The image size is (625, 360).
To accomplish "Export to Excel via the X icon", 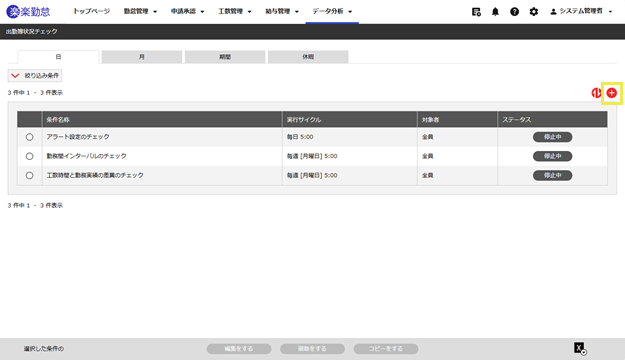I will pyautogui.click(x=580, y=348).
